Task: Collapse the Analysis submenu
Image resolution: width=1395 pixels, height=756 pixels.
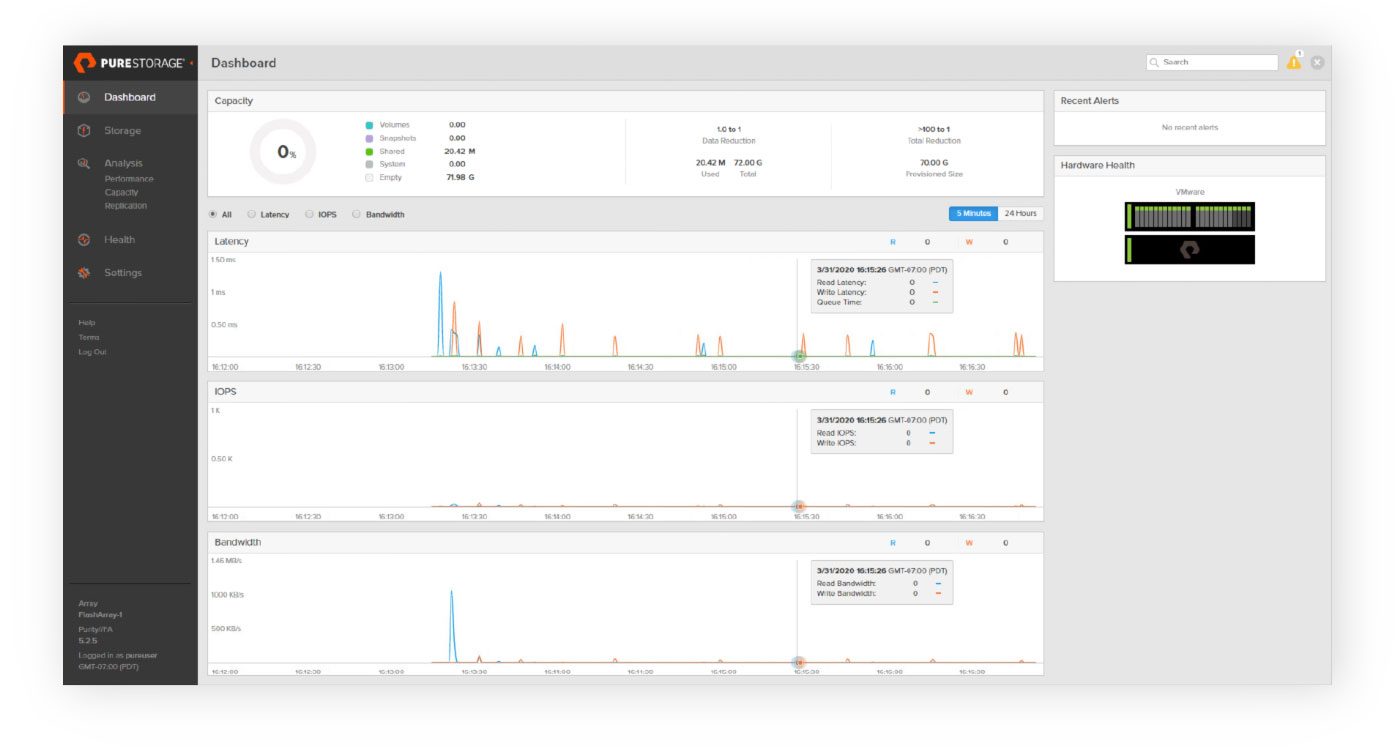Action: tap(123, 162)
